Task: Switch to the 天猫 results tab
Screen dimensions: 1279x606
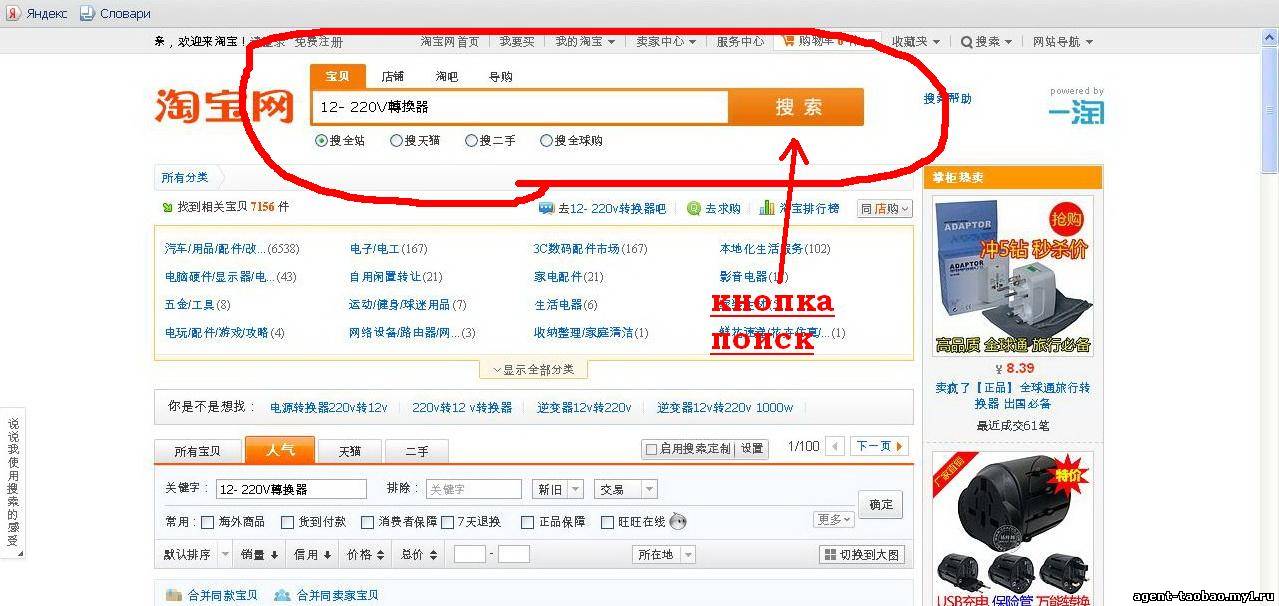Action: point(349,451)
